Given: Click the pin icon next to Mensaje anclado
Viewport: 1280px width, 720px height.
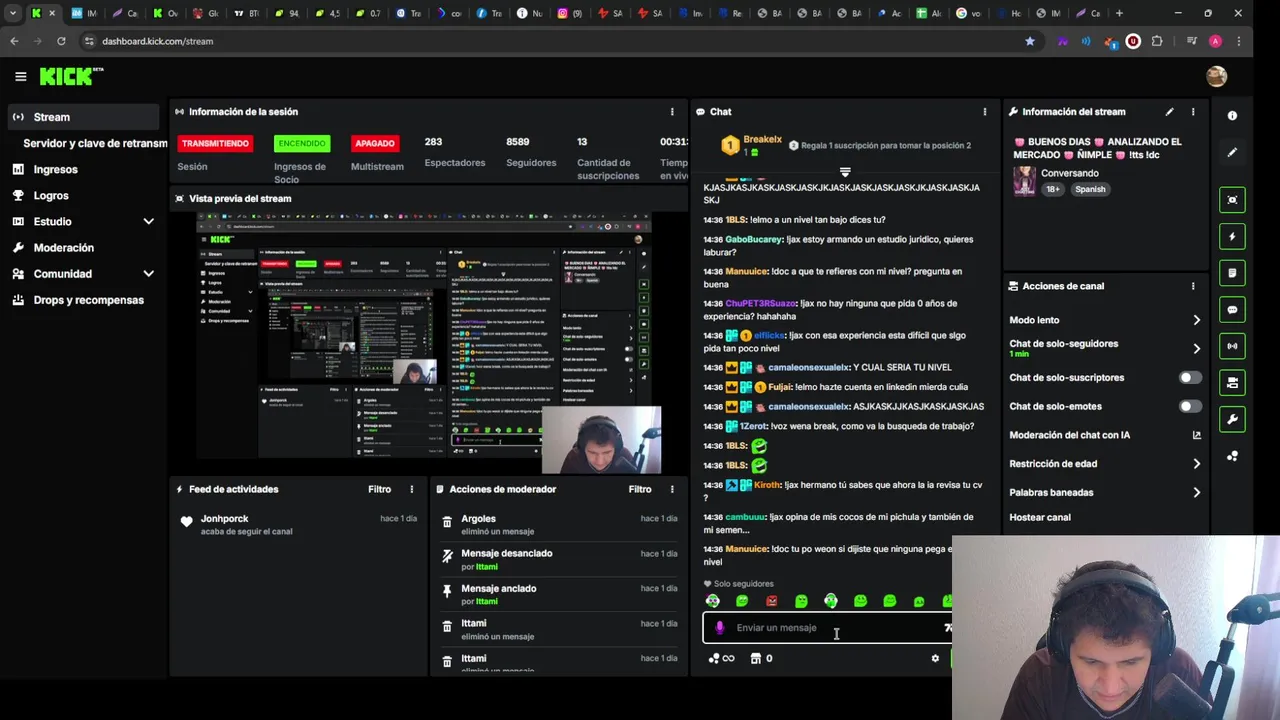Looking at the screenshot, I should 447,591.
